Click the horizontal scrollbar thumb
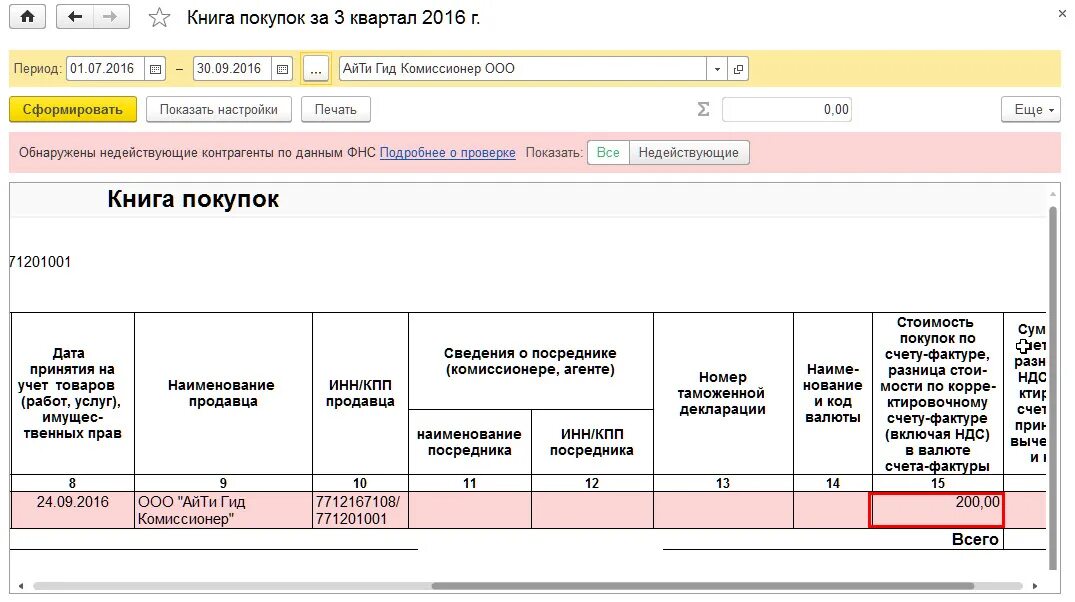 (703, 586)
